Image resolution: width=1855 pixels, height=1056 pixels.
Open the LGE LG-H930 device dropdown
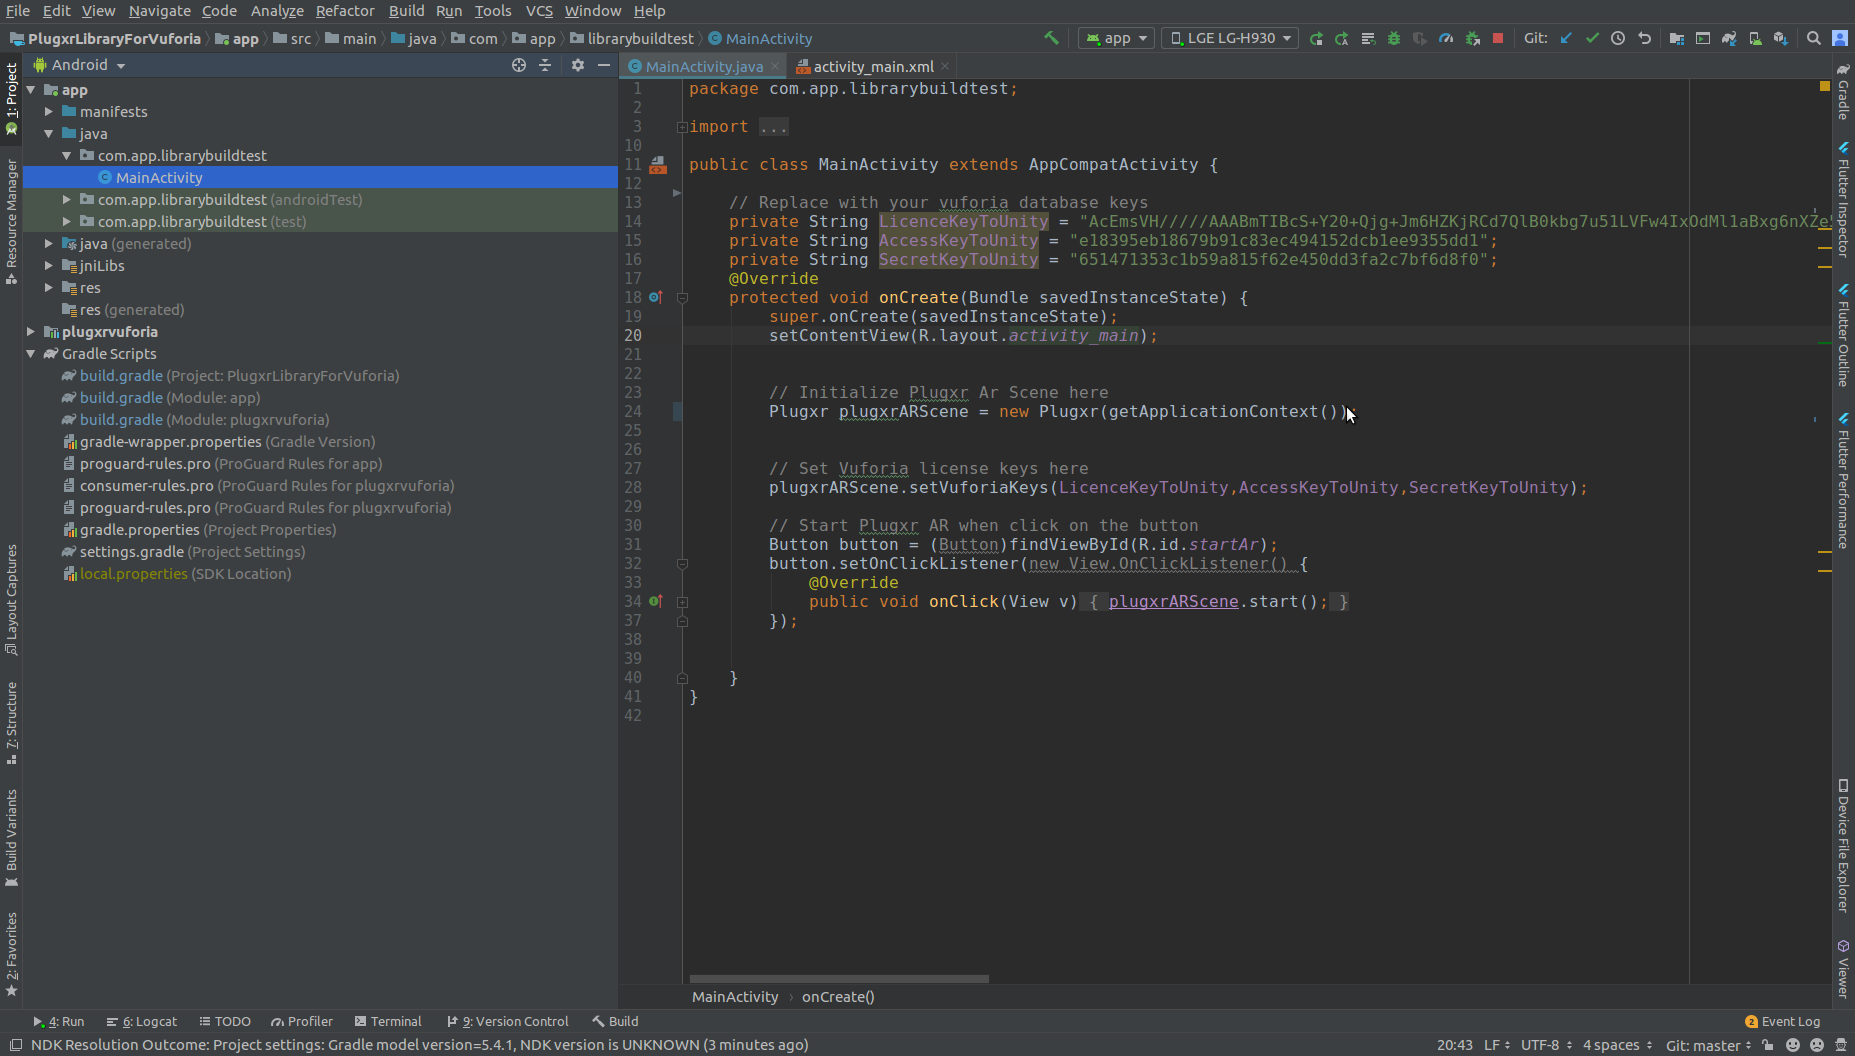1231,38
